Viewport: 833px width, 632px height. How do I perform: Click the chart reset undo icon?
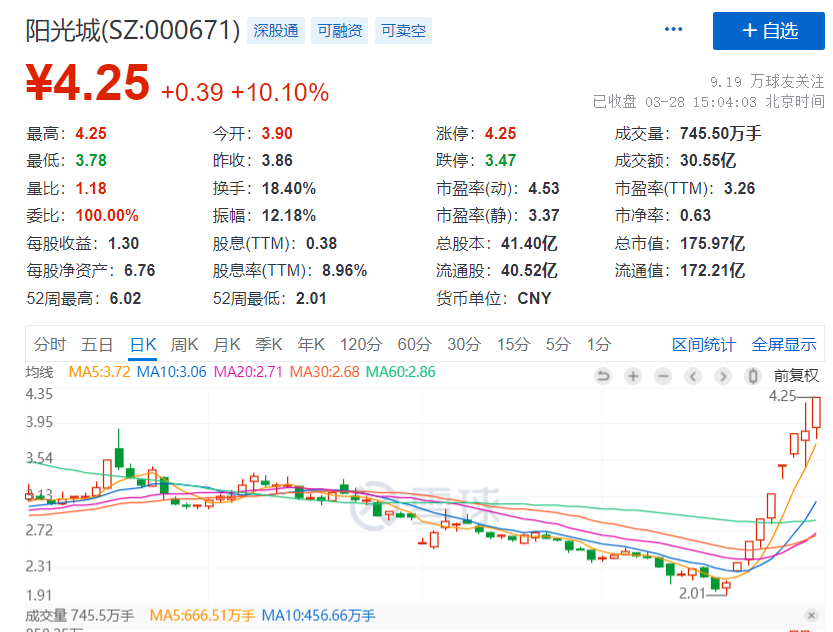(603, 377)
